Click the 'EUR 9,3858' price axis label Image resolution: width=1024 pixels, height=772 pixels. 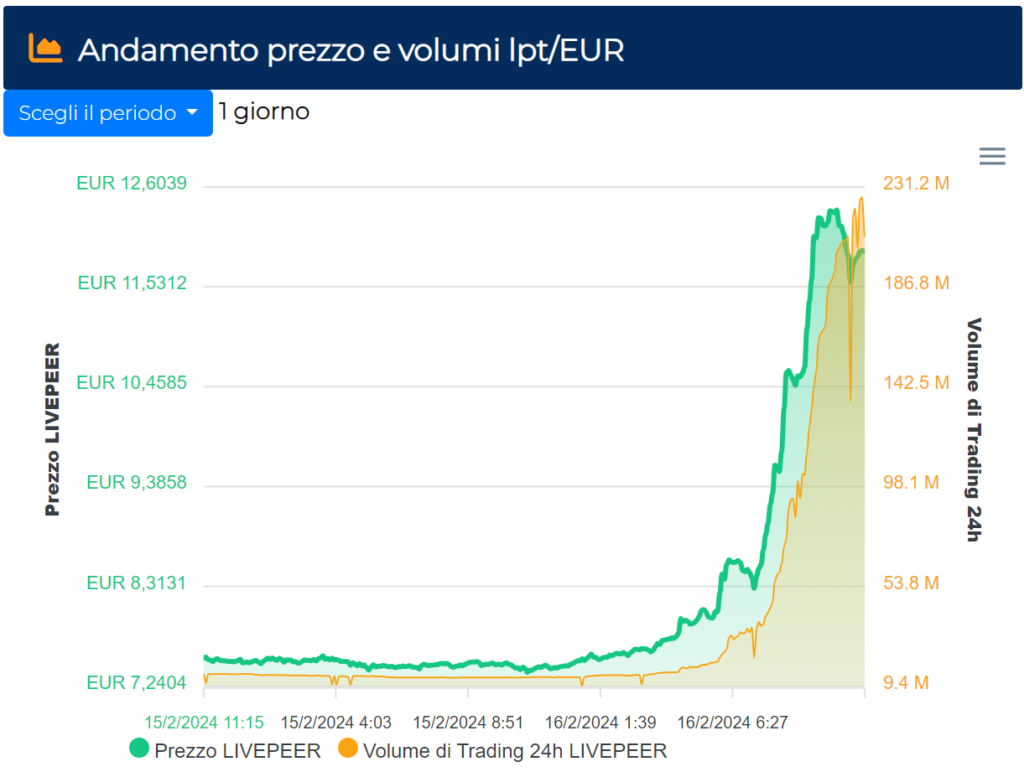(136, 483)
